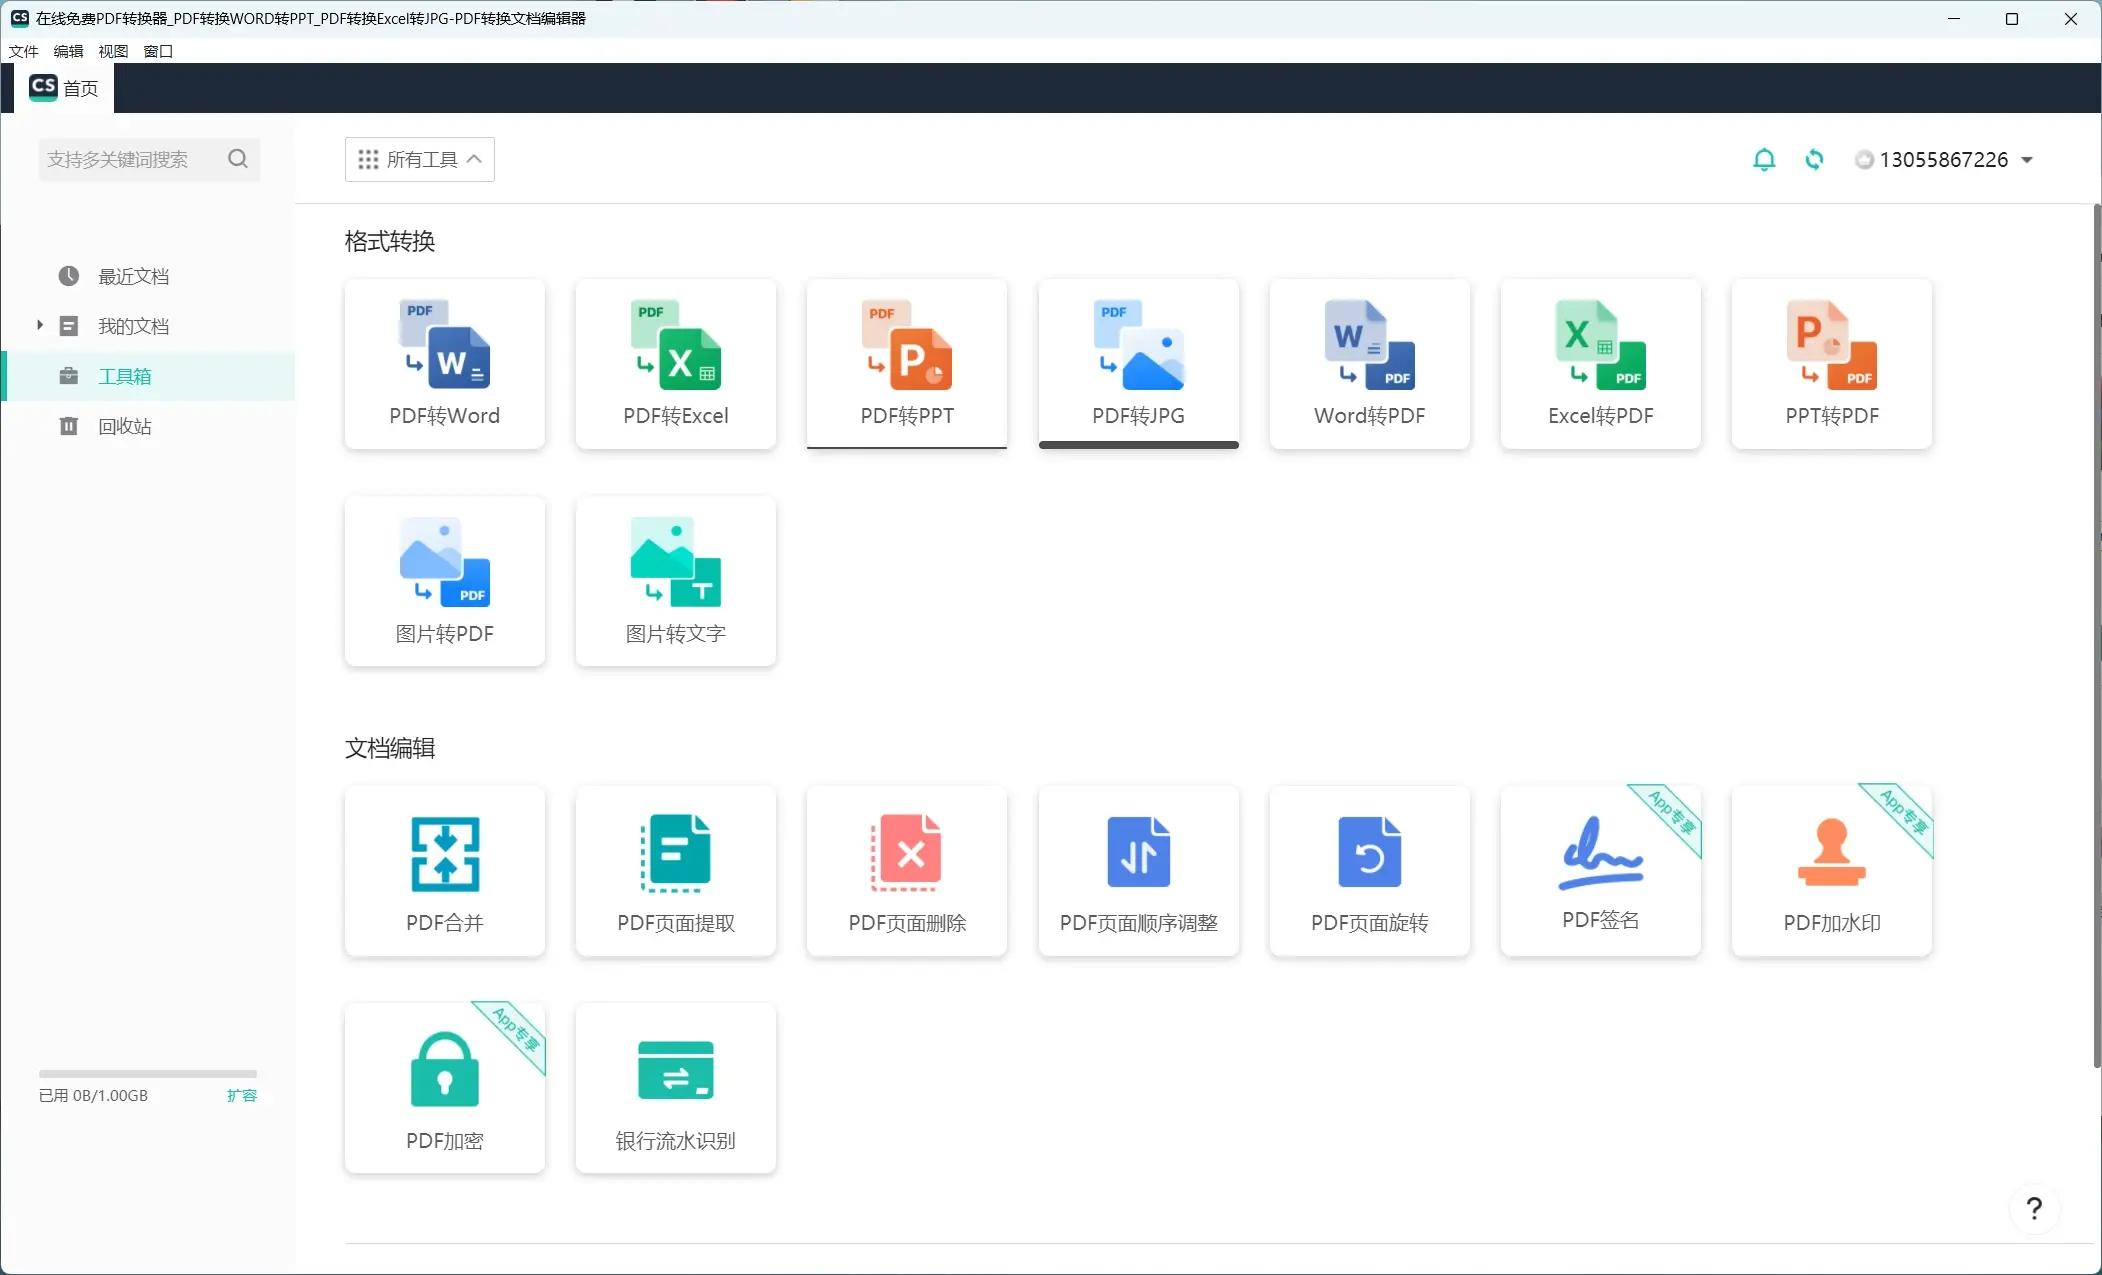Open the PDF转JPG converter tool
2102x1275 pixels.
click(x=1138, y=364)
